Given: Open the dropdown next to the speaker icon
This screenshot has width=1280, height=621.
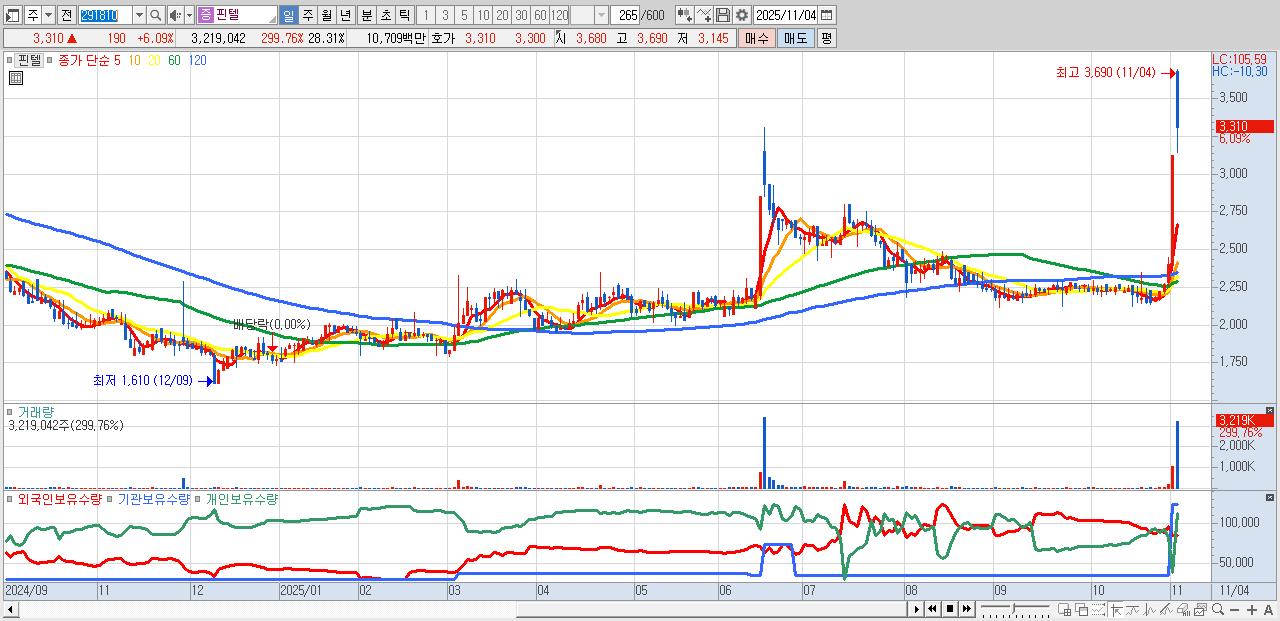Looking at the screenshot, I should [x=189, y=15].
